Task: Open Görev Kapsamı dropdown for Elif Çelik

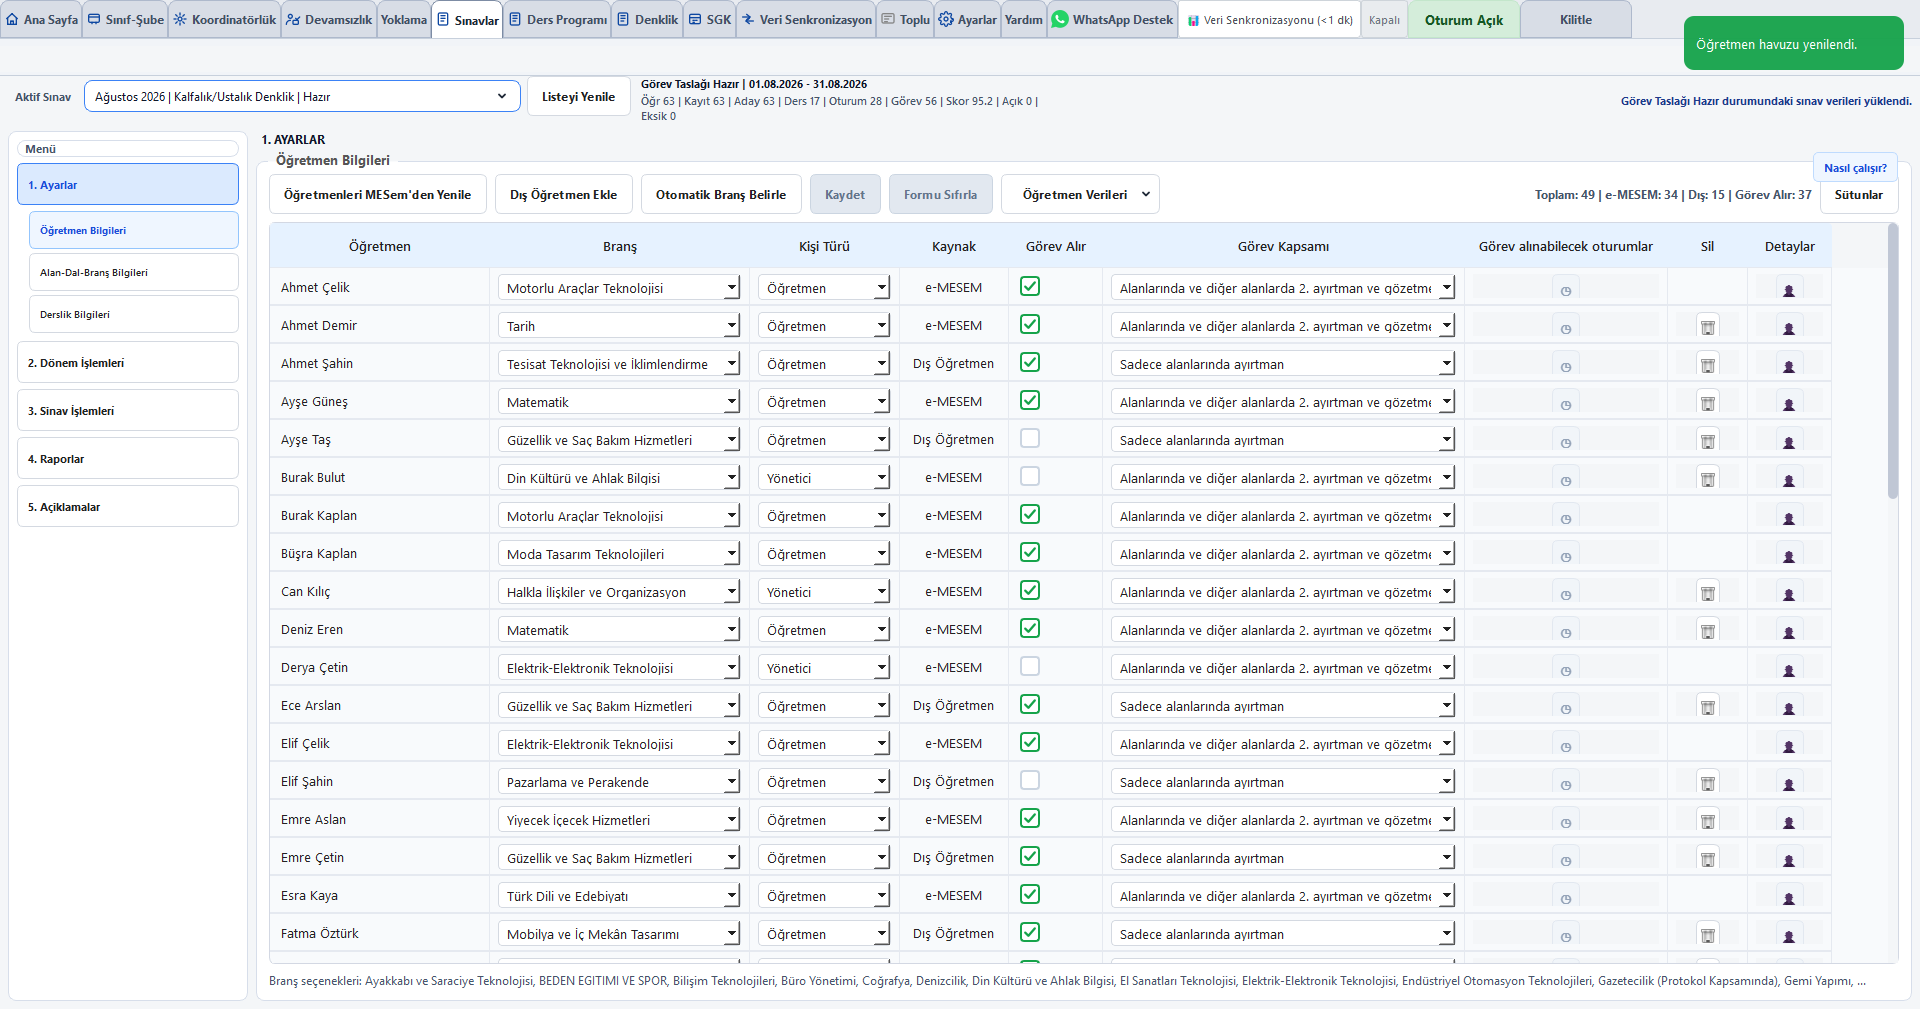Action: pyautogui.click(x=1283, y=744)
